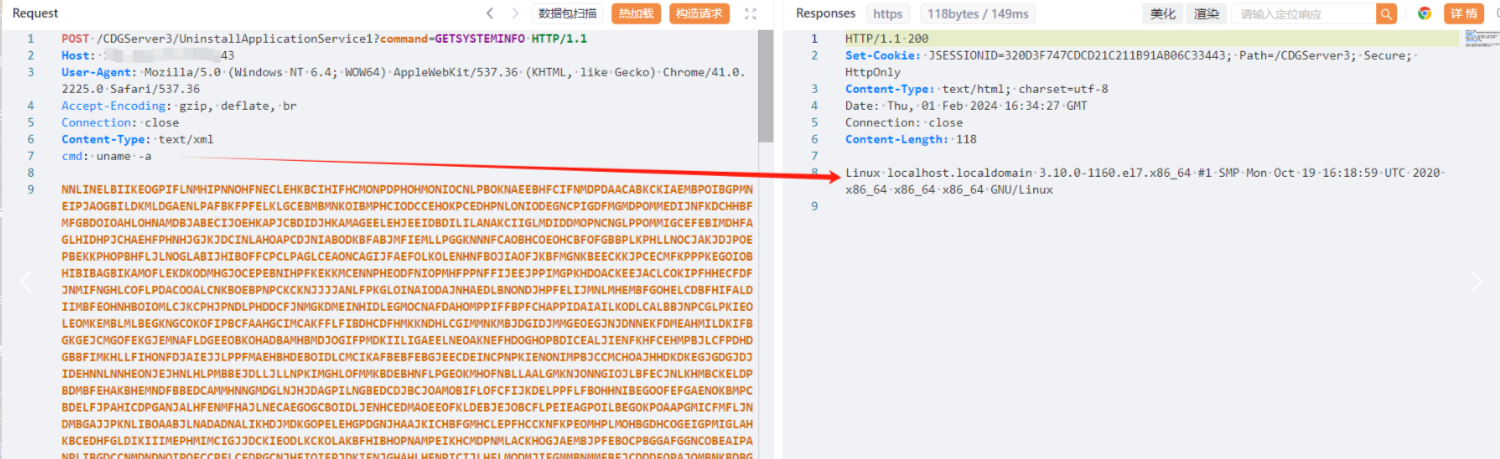Select the Responses tab label
The height and width of the screenshot is (459, 1500).
coord(825,13)
